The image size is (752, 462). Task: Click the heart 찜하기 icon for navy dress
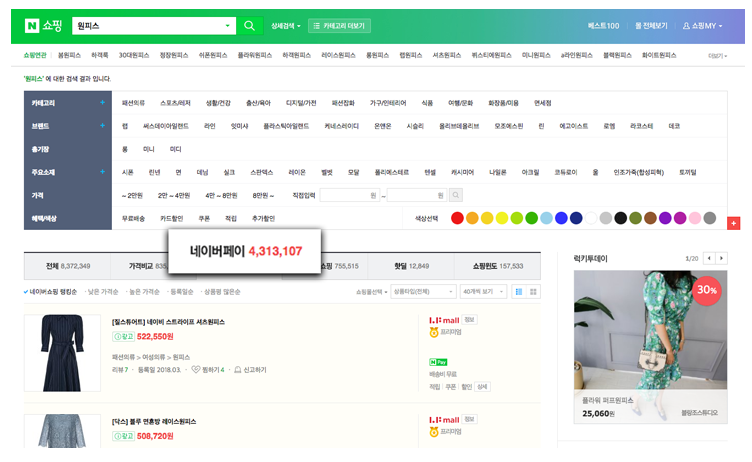196,369
